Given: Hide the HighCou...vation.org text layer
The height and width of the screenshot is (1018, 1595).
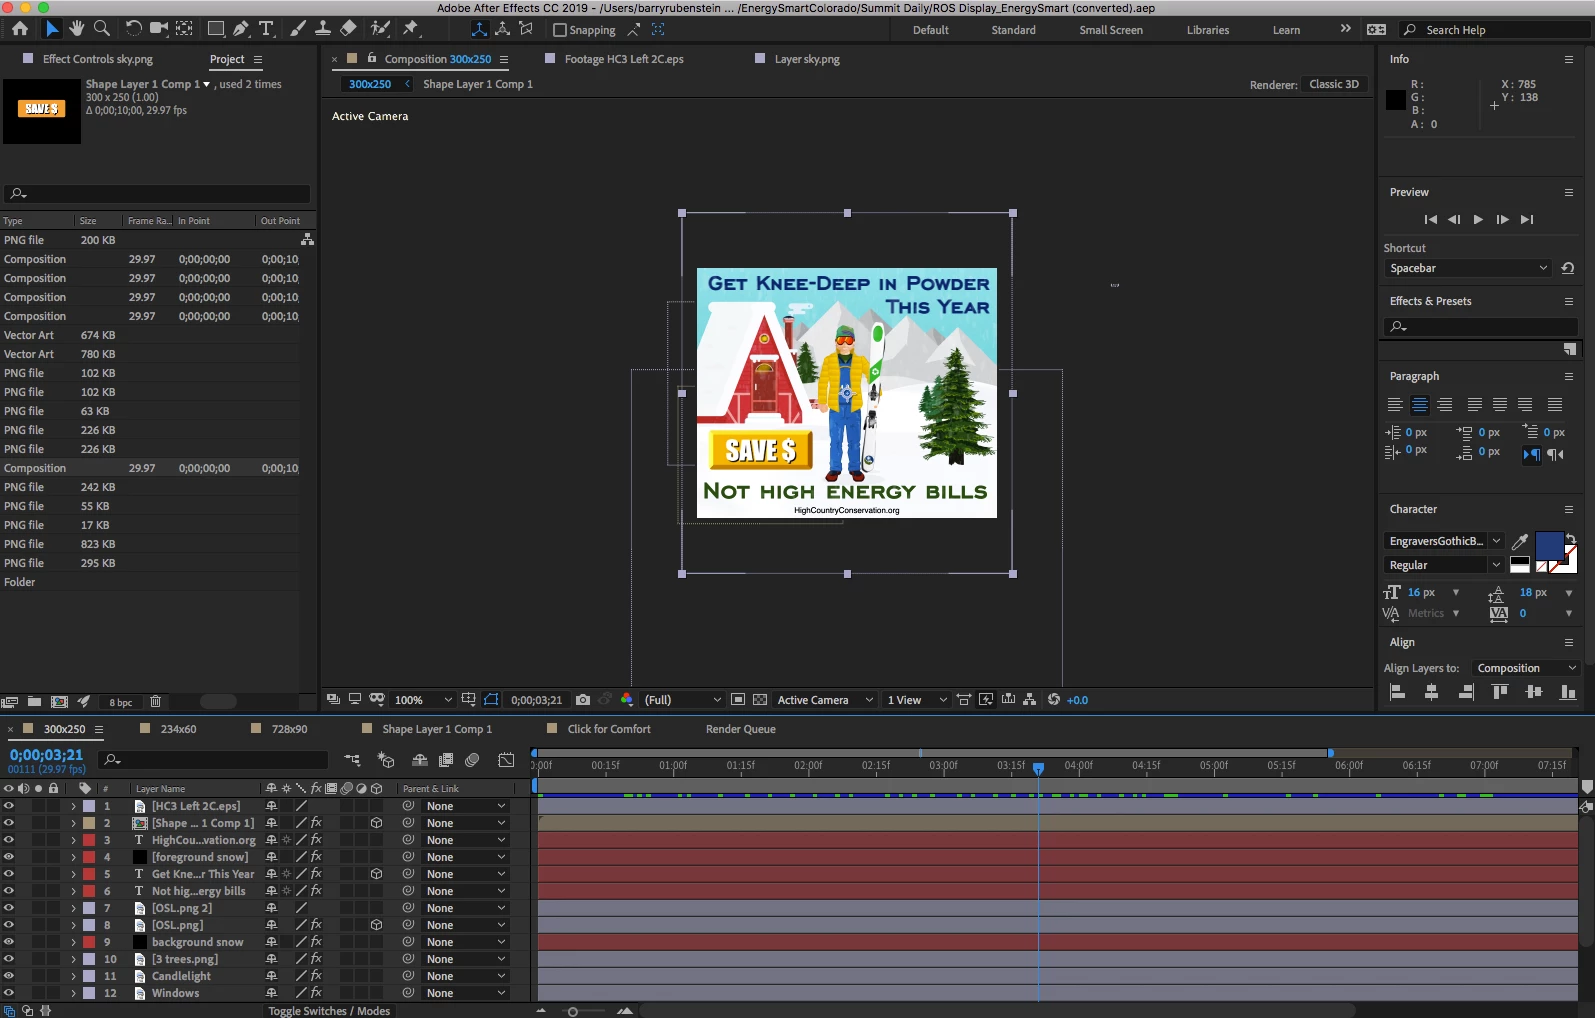Looking at the screenshot, I should click(x=8, y=840).
